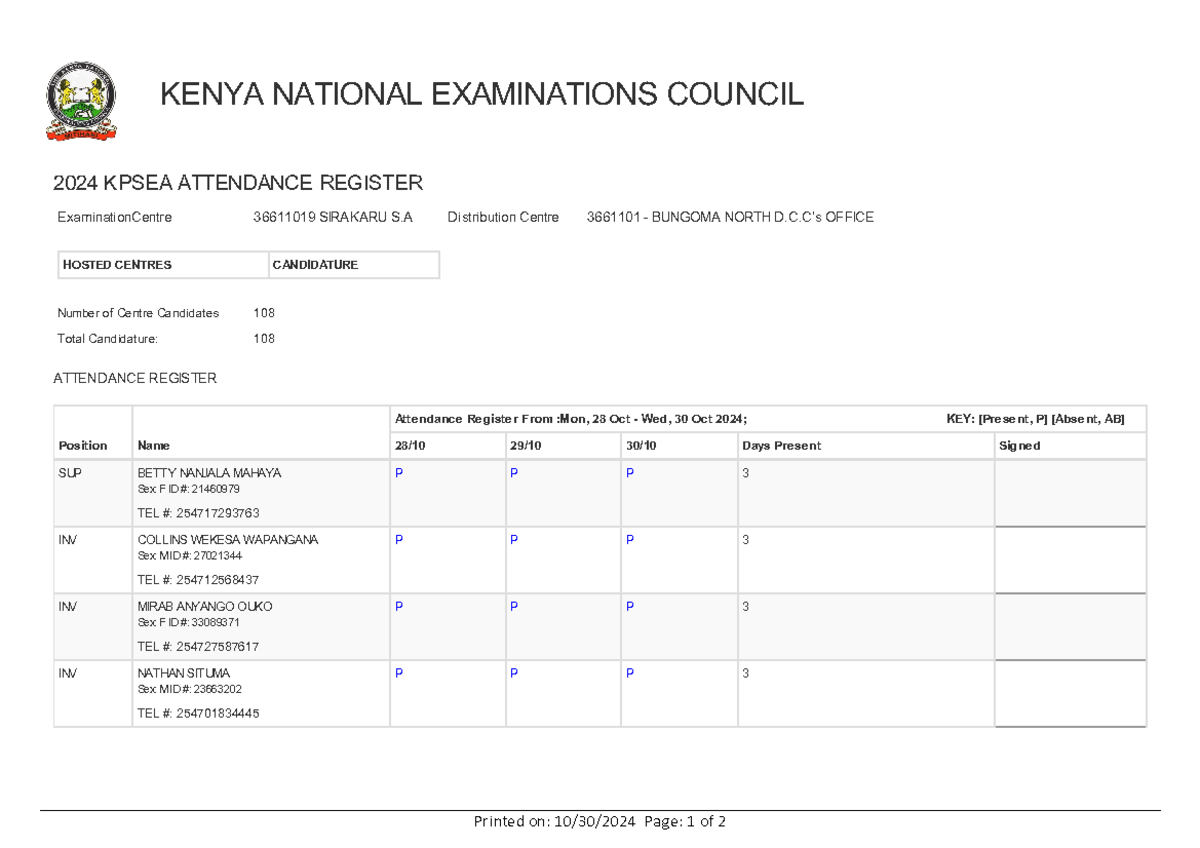Click the BUNGOMA NORTH D.C.C's OFFICE link

(730, 216)
